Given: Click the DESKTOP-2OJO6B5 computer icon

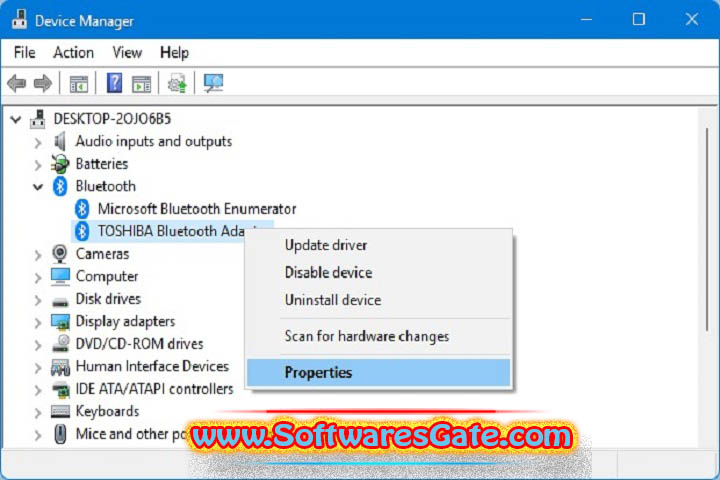Looking at the screenshot, I should 38,119.
